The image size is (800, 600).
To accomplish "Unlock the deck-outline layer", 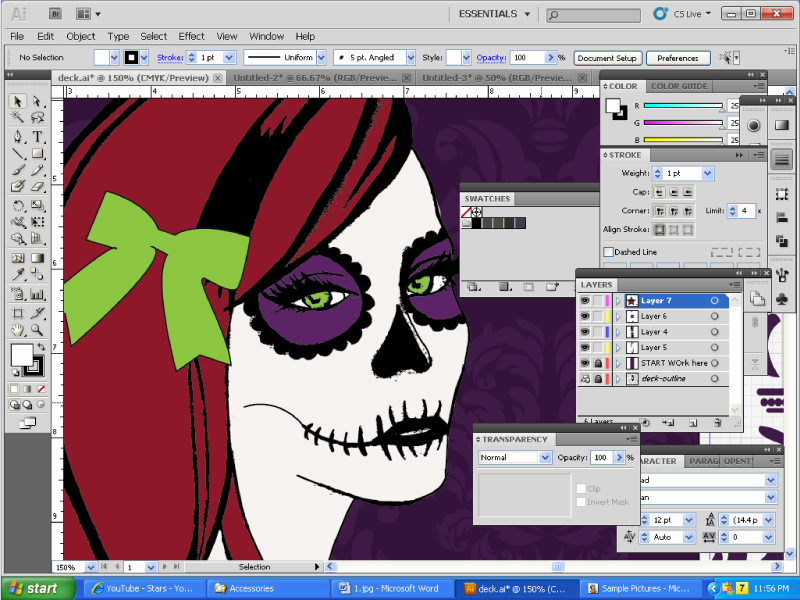I will (x=597, y=379).
